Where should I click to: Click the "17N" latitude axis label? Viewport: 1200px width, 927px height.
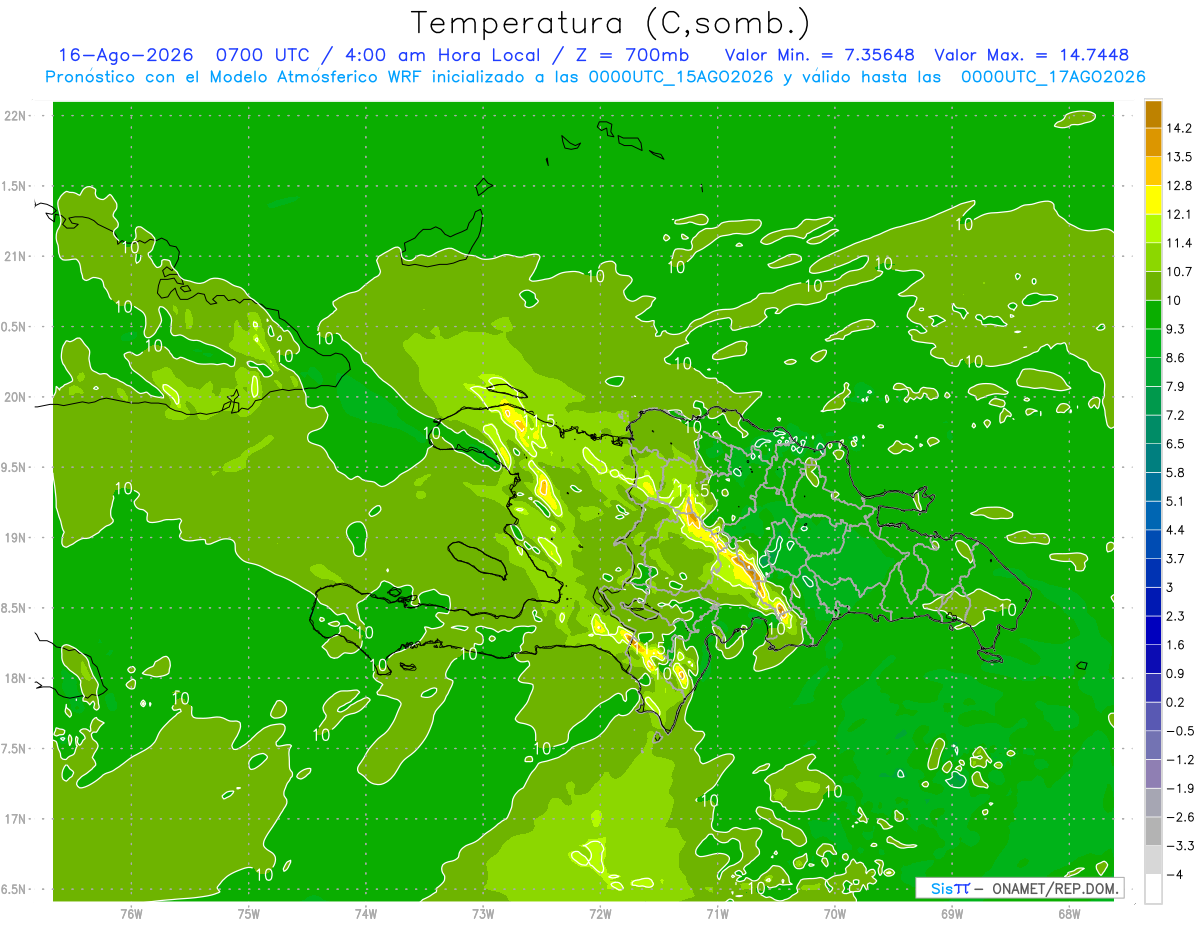[x=16, y=819]
